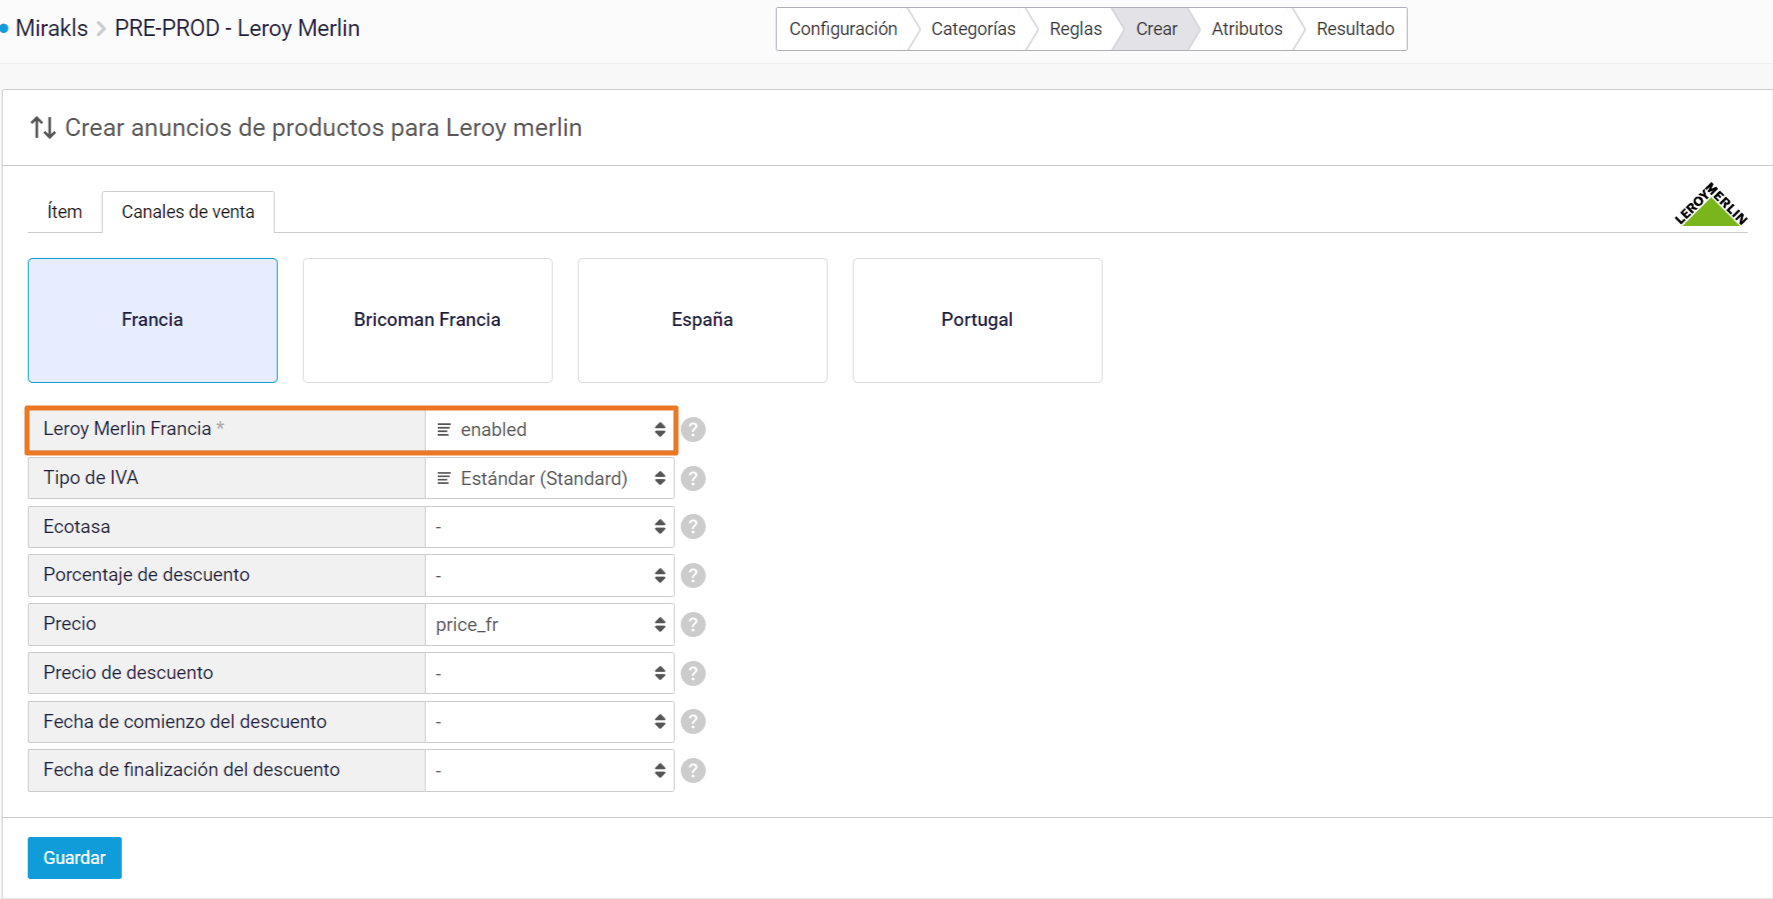Go to the Configuración step
Image resolution: width=1773 pixels, height=899 pixels.
point(843,29)
